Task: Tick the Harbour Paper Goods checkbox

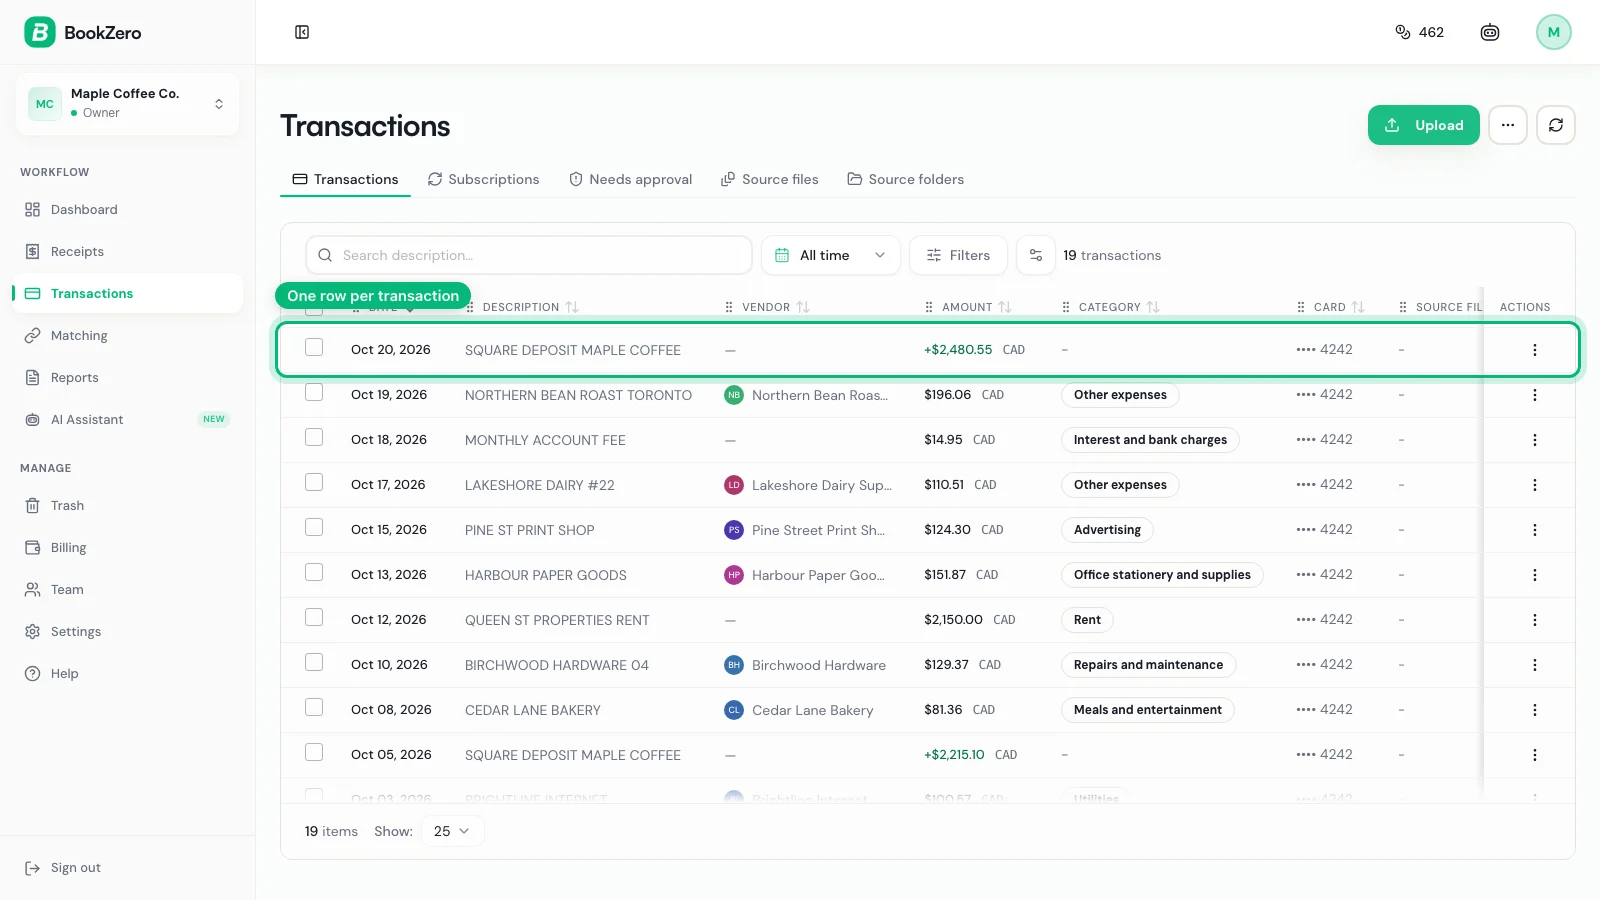Action: [x=314, y=572]
